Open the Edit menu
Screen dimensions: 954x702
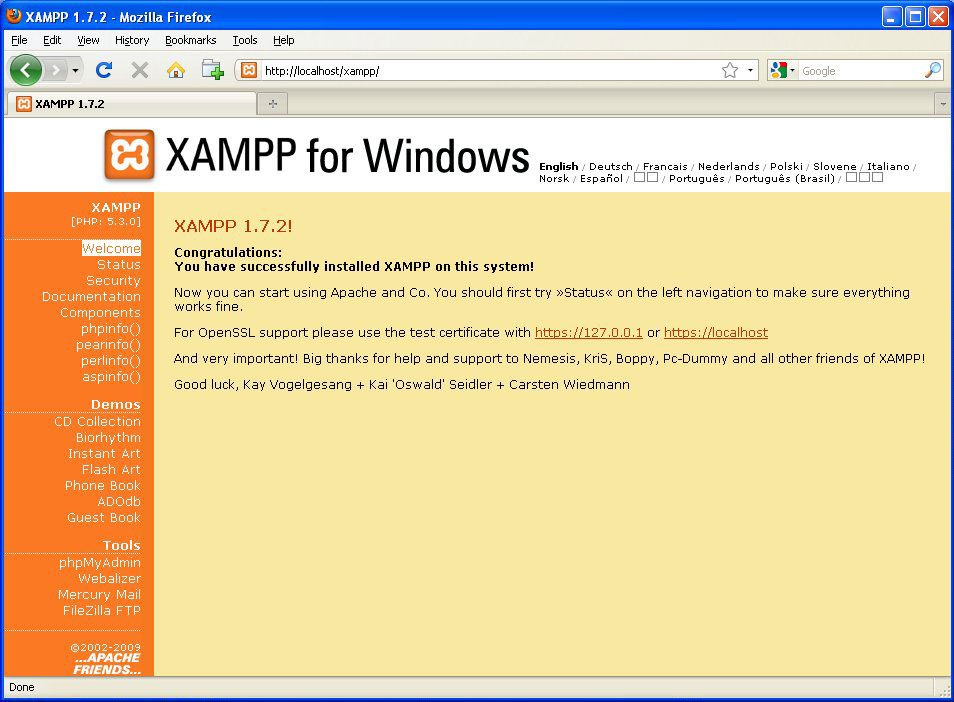[x=52, y=40]
